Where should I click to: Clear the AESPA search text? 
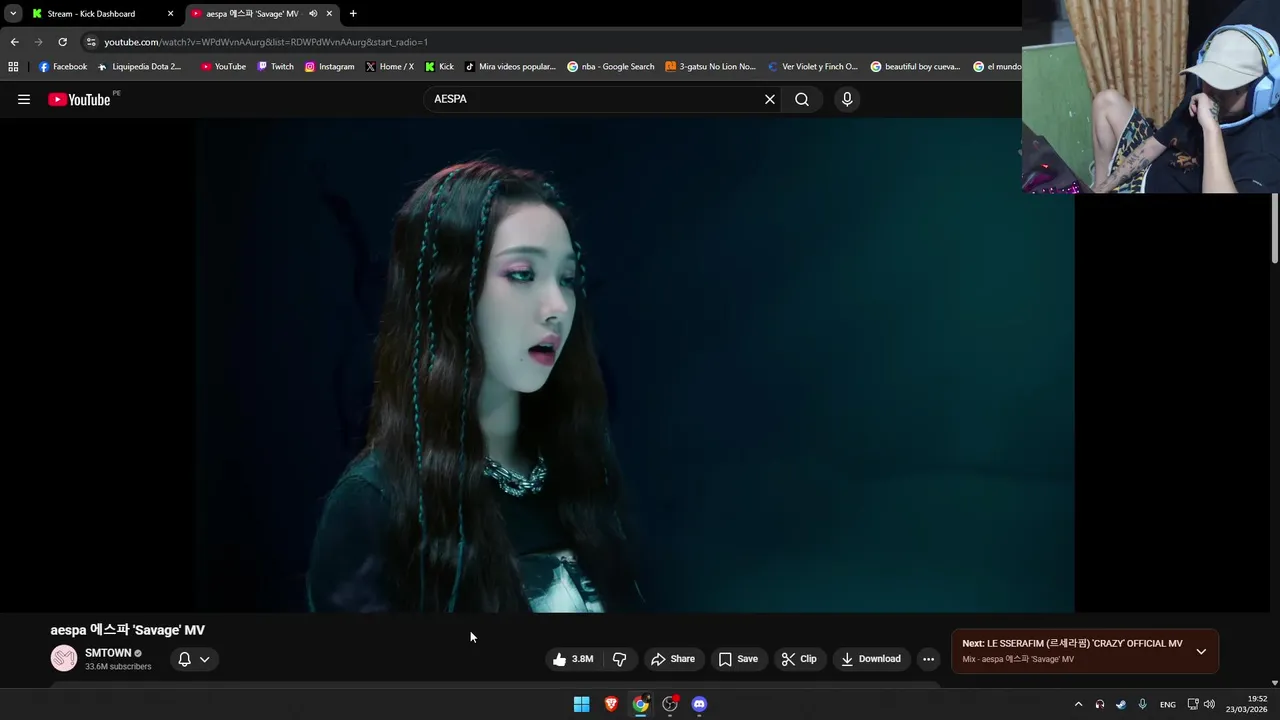coord(770,99)
